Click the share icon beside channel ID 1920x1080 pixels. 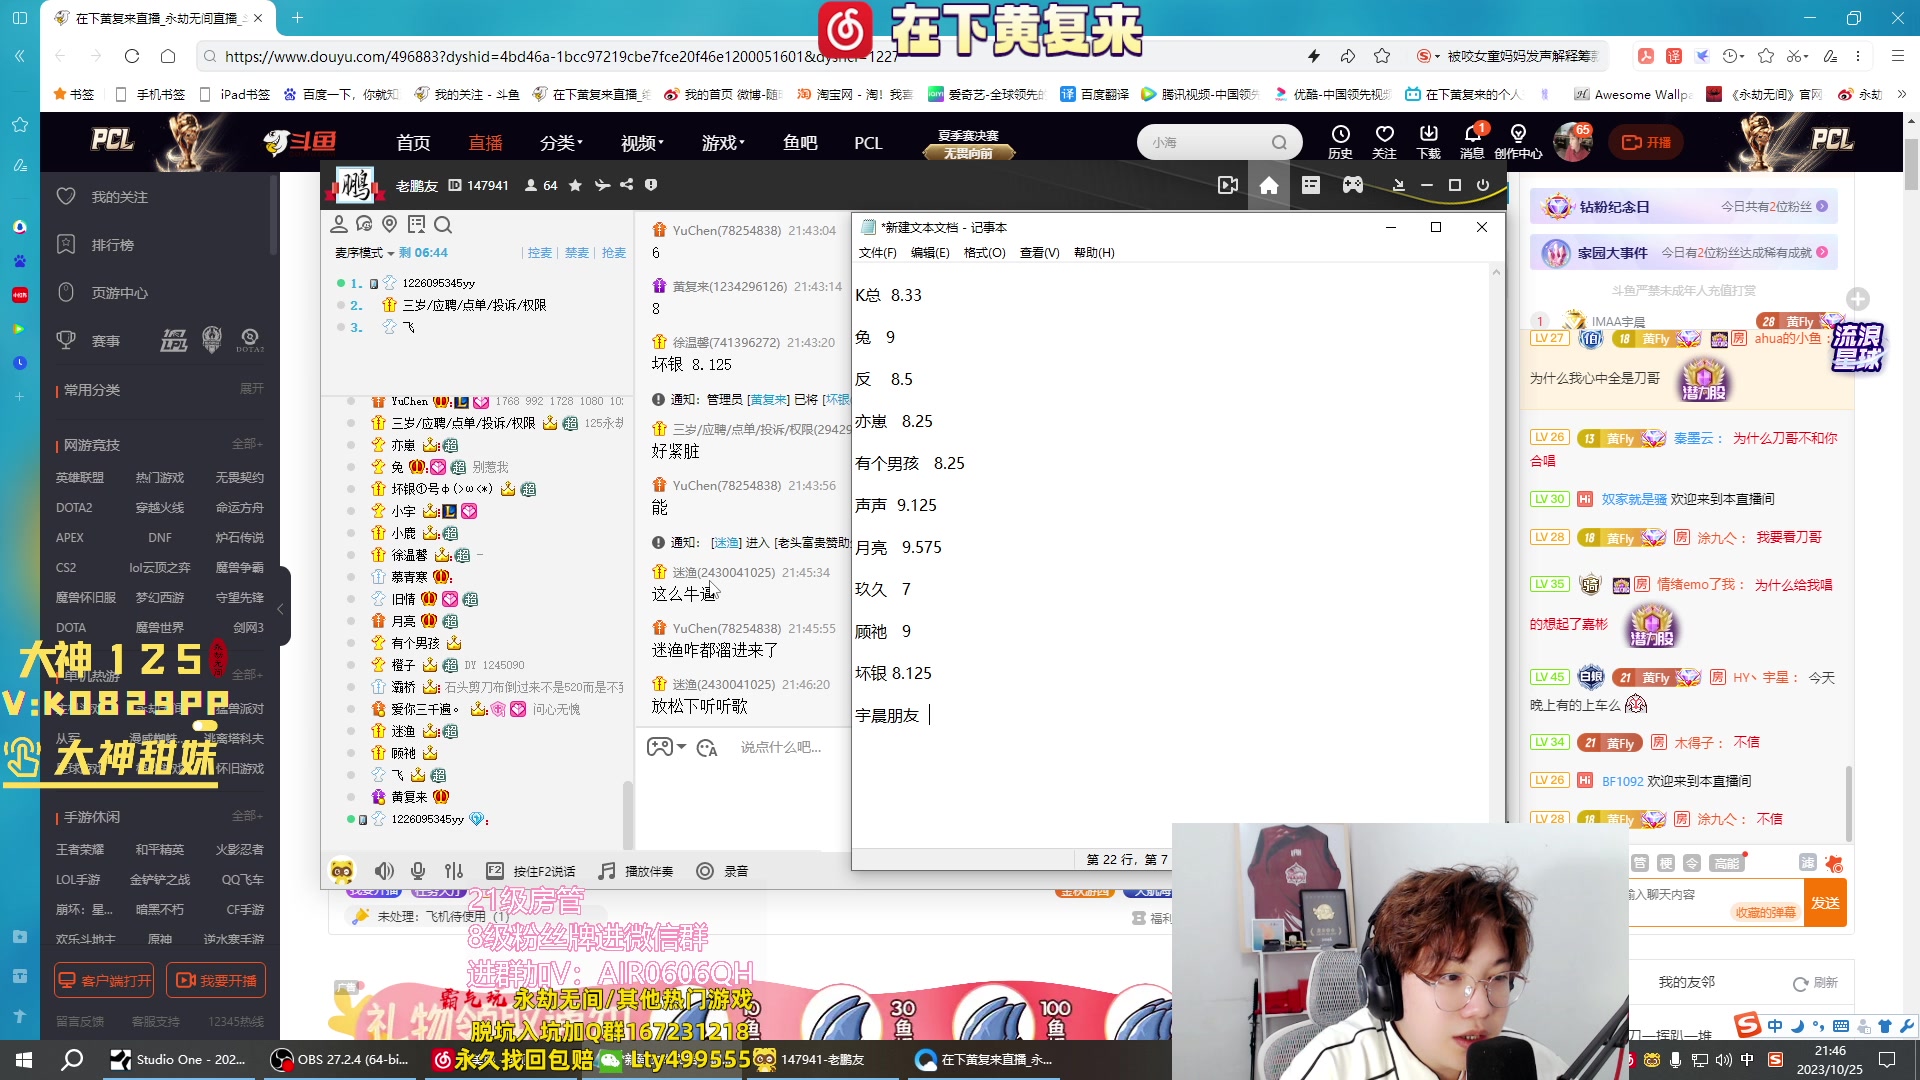[x=626, y=185]
